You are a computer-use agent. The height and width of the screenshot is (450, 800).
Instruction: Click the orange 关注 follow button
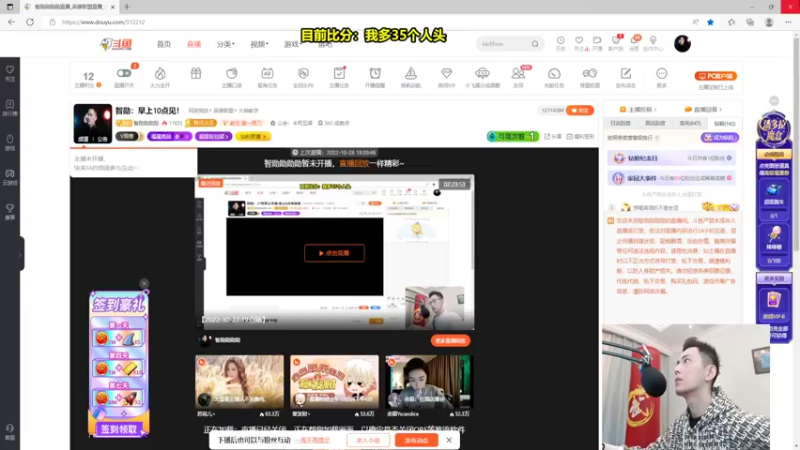tap(580, 110)
